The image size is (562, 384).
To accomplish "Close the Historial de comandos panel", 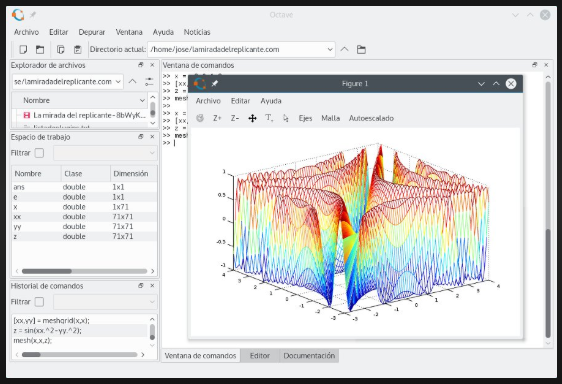I will [152, 285].
